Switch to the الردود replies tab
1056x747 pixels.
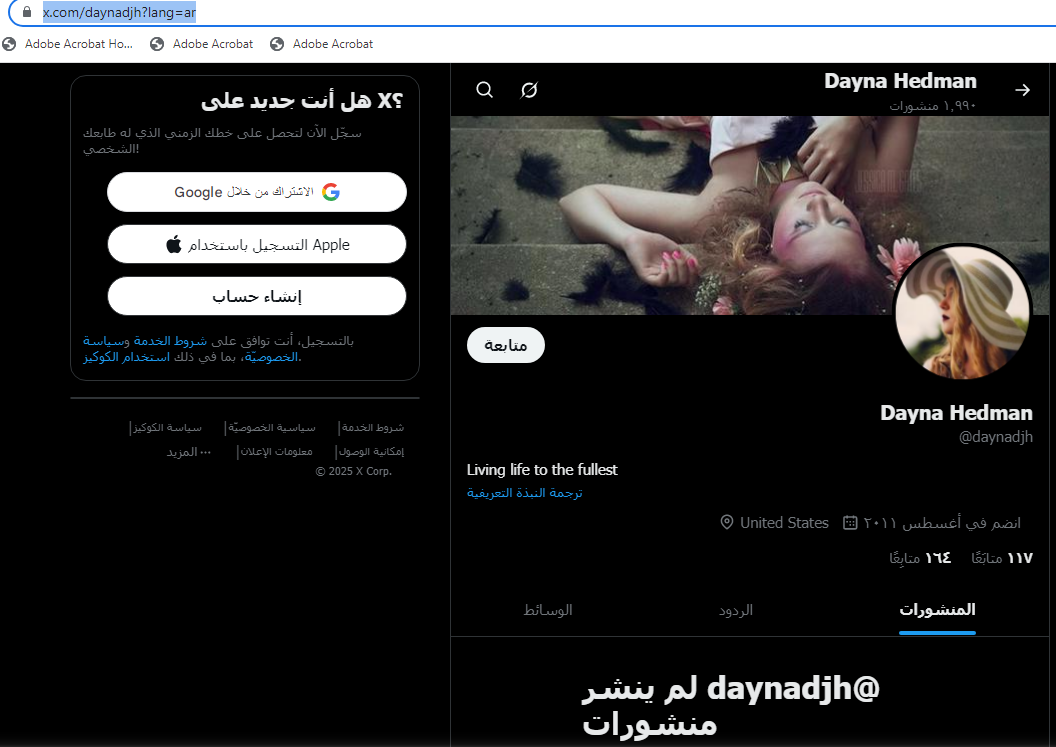(x=735, y=610)
